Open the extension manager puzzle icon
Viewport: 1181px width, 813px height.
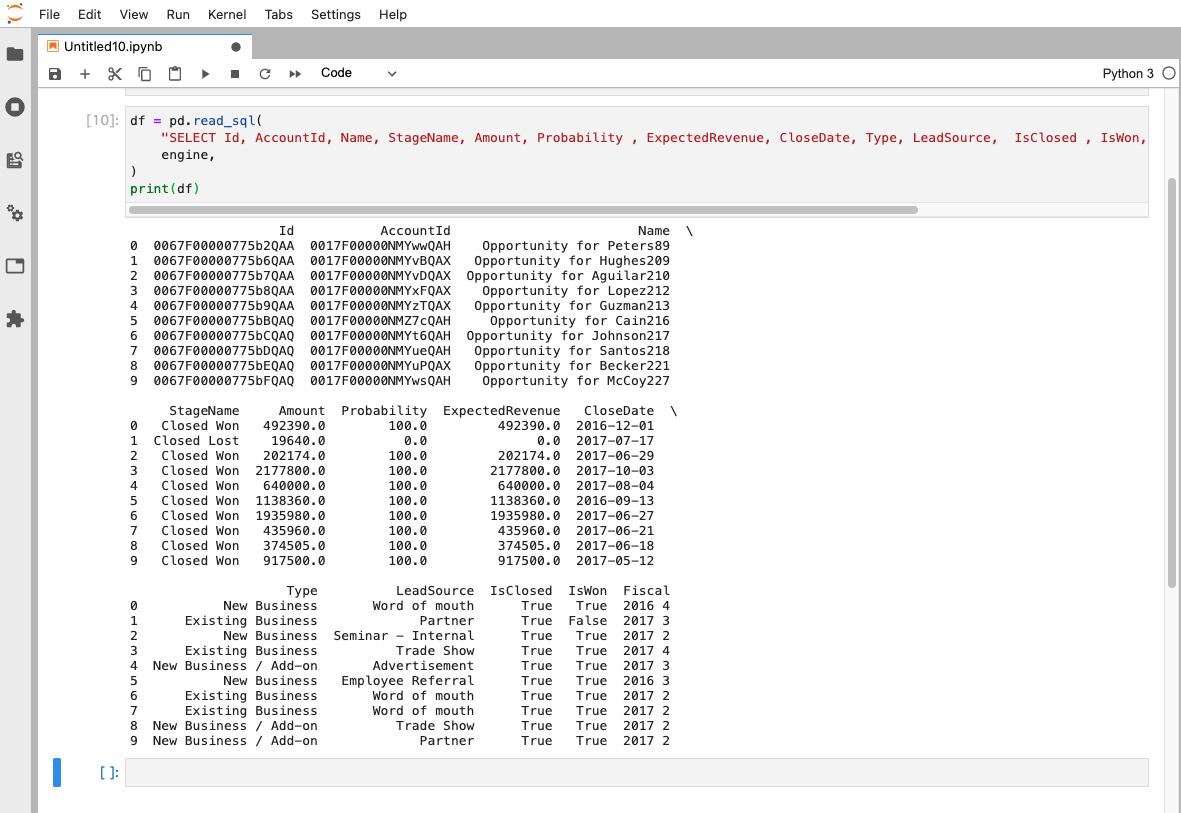(15, 319)
